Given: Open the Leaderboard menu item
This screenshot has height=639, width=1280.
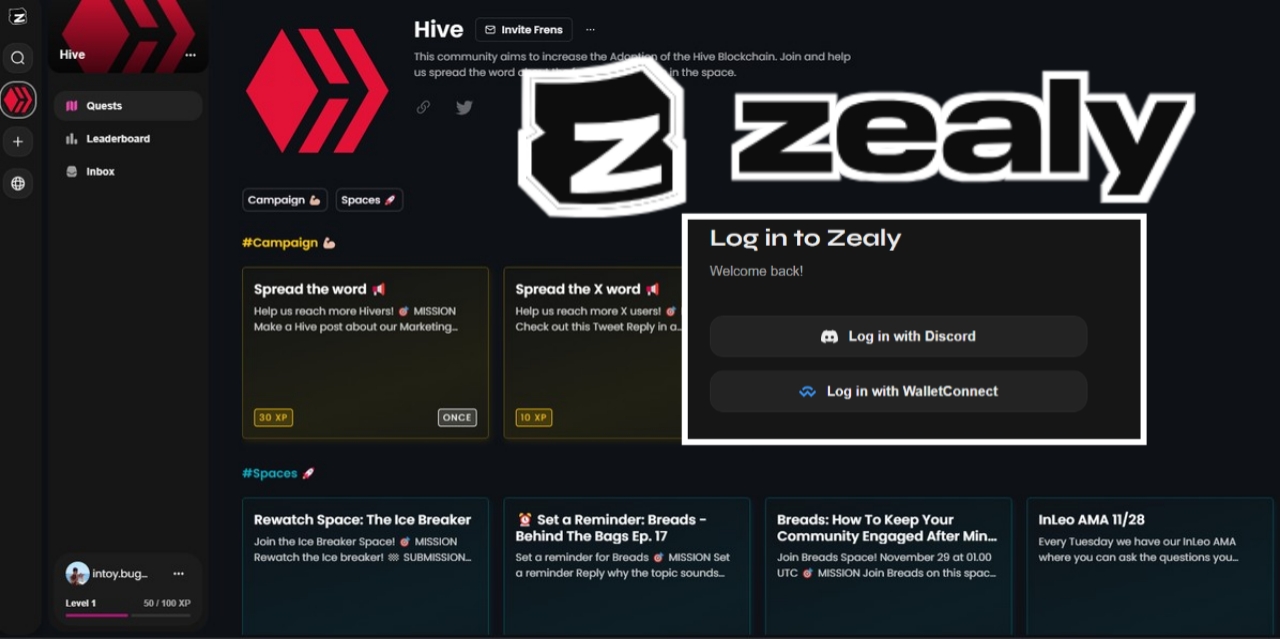Looking at the screenshot, I should [128, 139].
